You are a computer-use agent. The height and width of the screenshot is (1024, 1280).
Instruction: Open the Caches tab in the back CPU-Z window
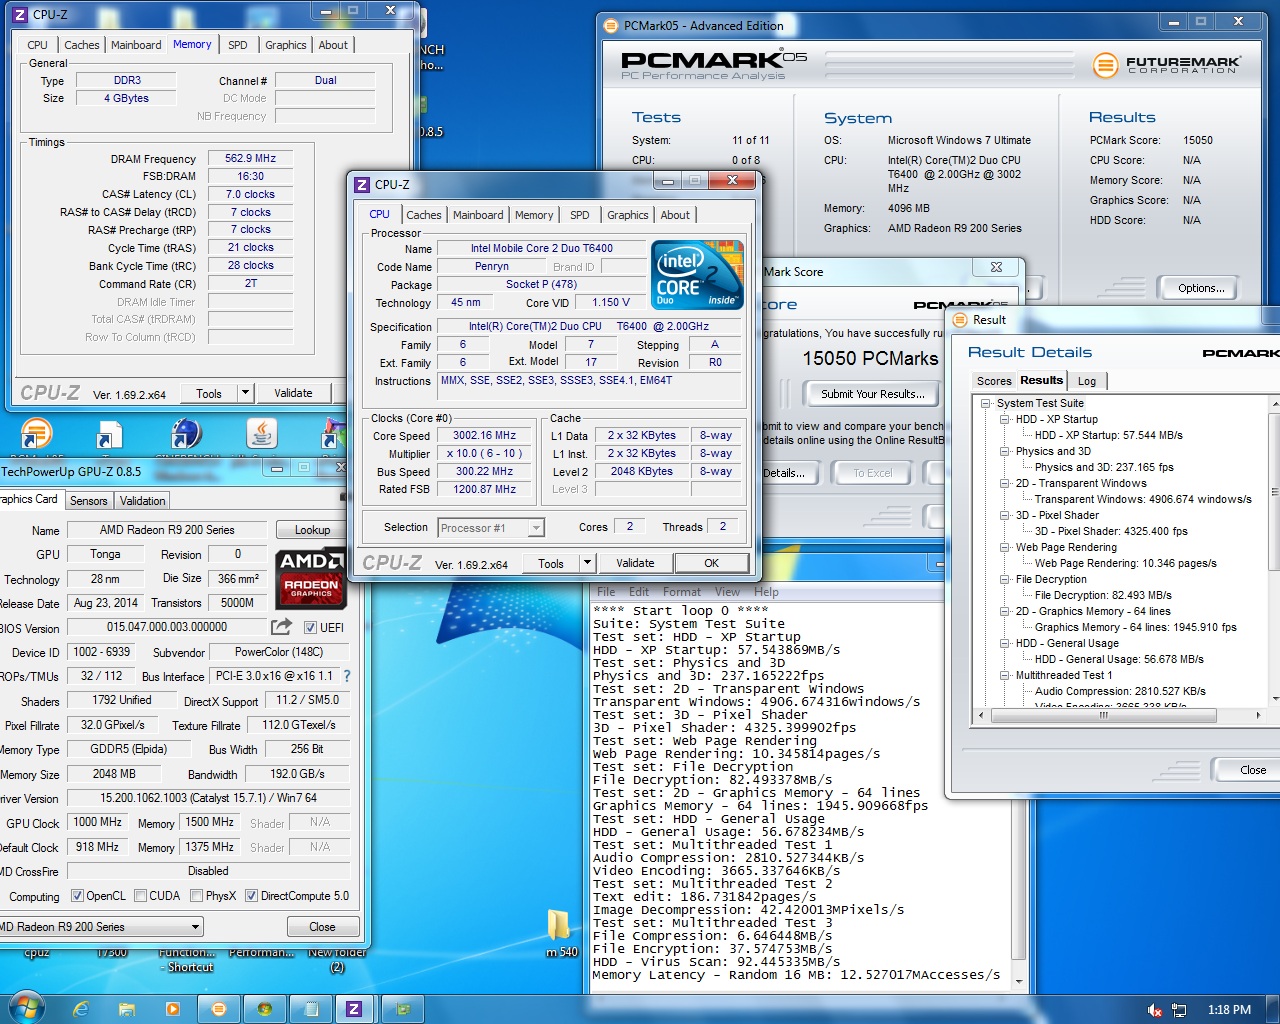[x=82, y=45]
